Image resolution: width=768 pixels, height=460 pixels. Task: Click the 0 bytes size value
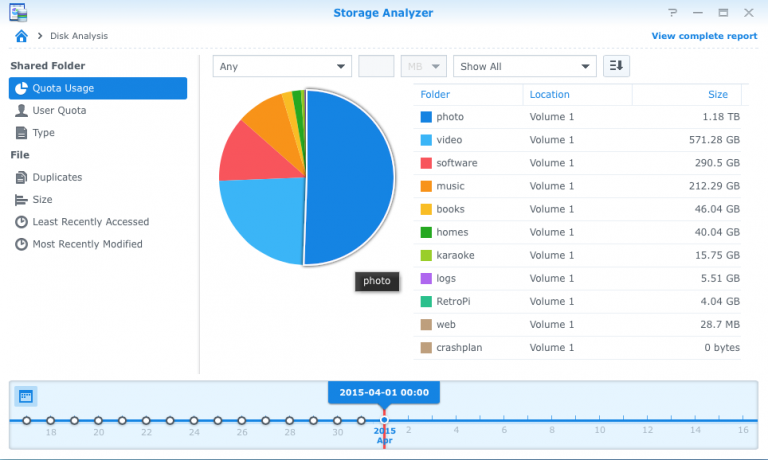tap(722, 347)
